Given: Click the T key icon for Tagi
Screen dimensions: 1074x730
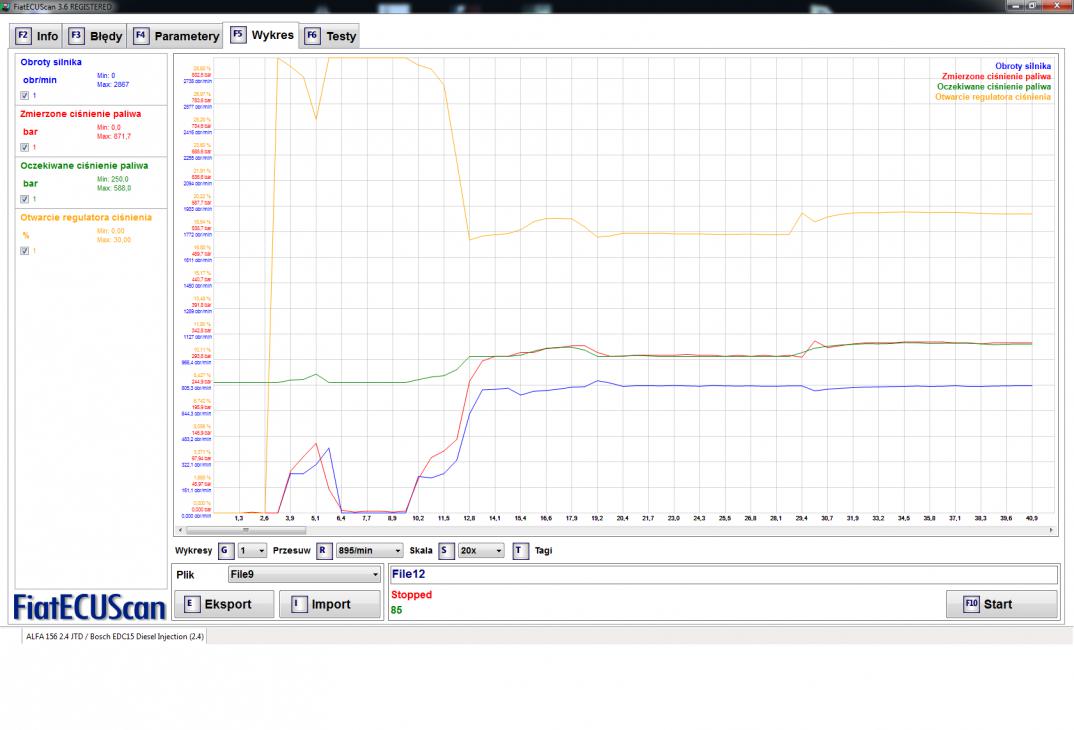Looking at the screenshot, I should pyautogui.click(x=520, y=550).
